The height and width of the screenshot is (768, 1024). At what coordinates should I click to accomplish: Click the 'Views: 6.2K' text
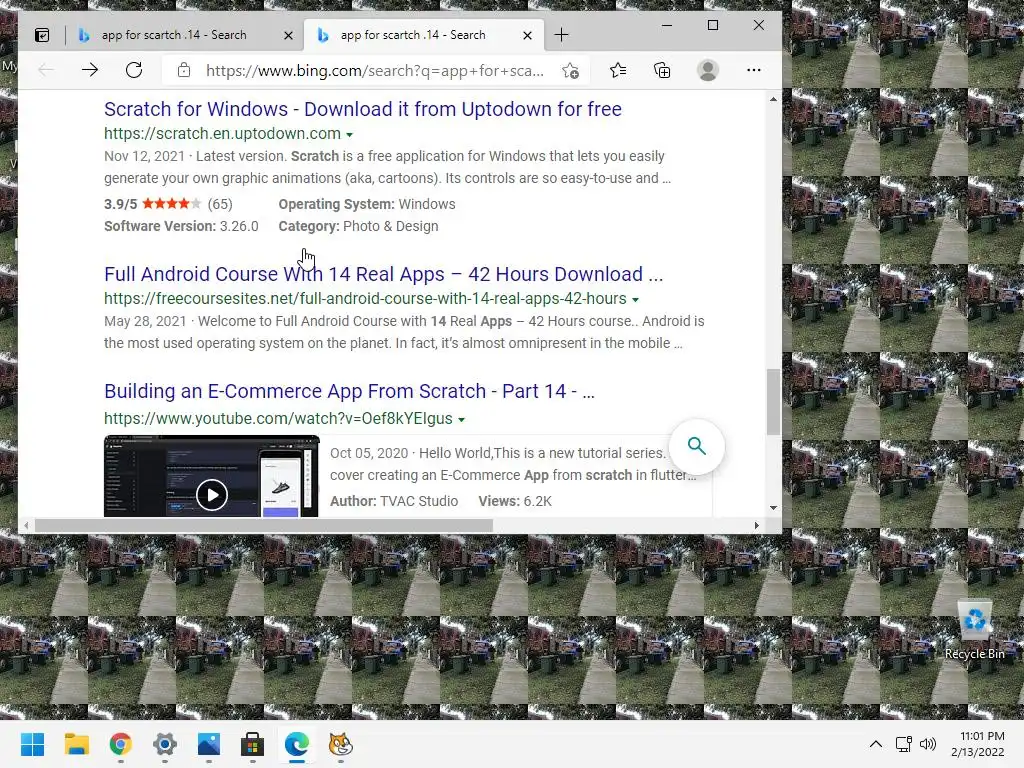tap(515, 501)
